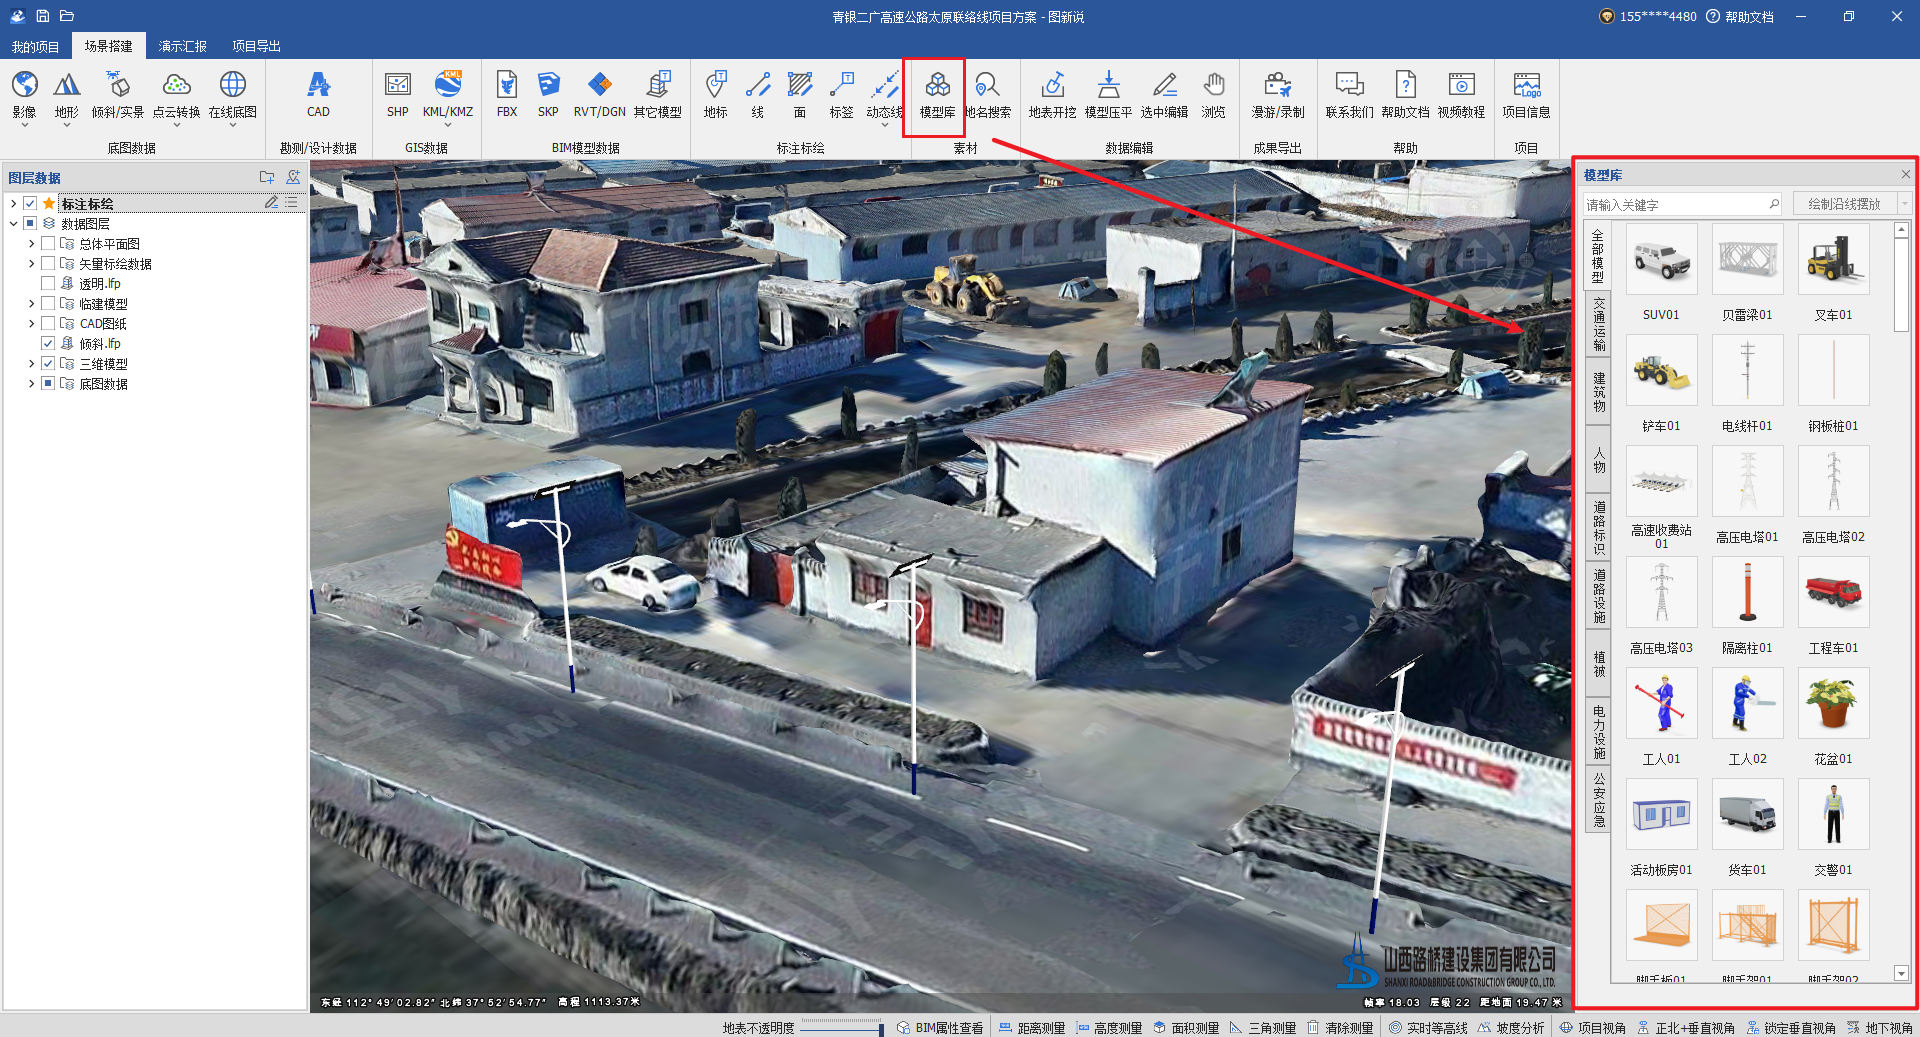Import an FBX model file
The height and width of the screenshot is (1037, 1920).
507,95
